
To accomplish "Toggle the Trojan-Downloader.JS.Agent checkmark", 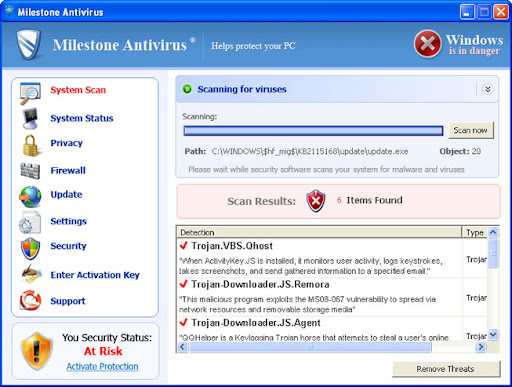I will click(x=183, y=322).
